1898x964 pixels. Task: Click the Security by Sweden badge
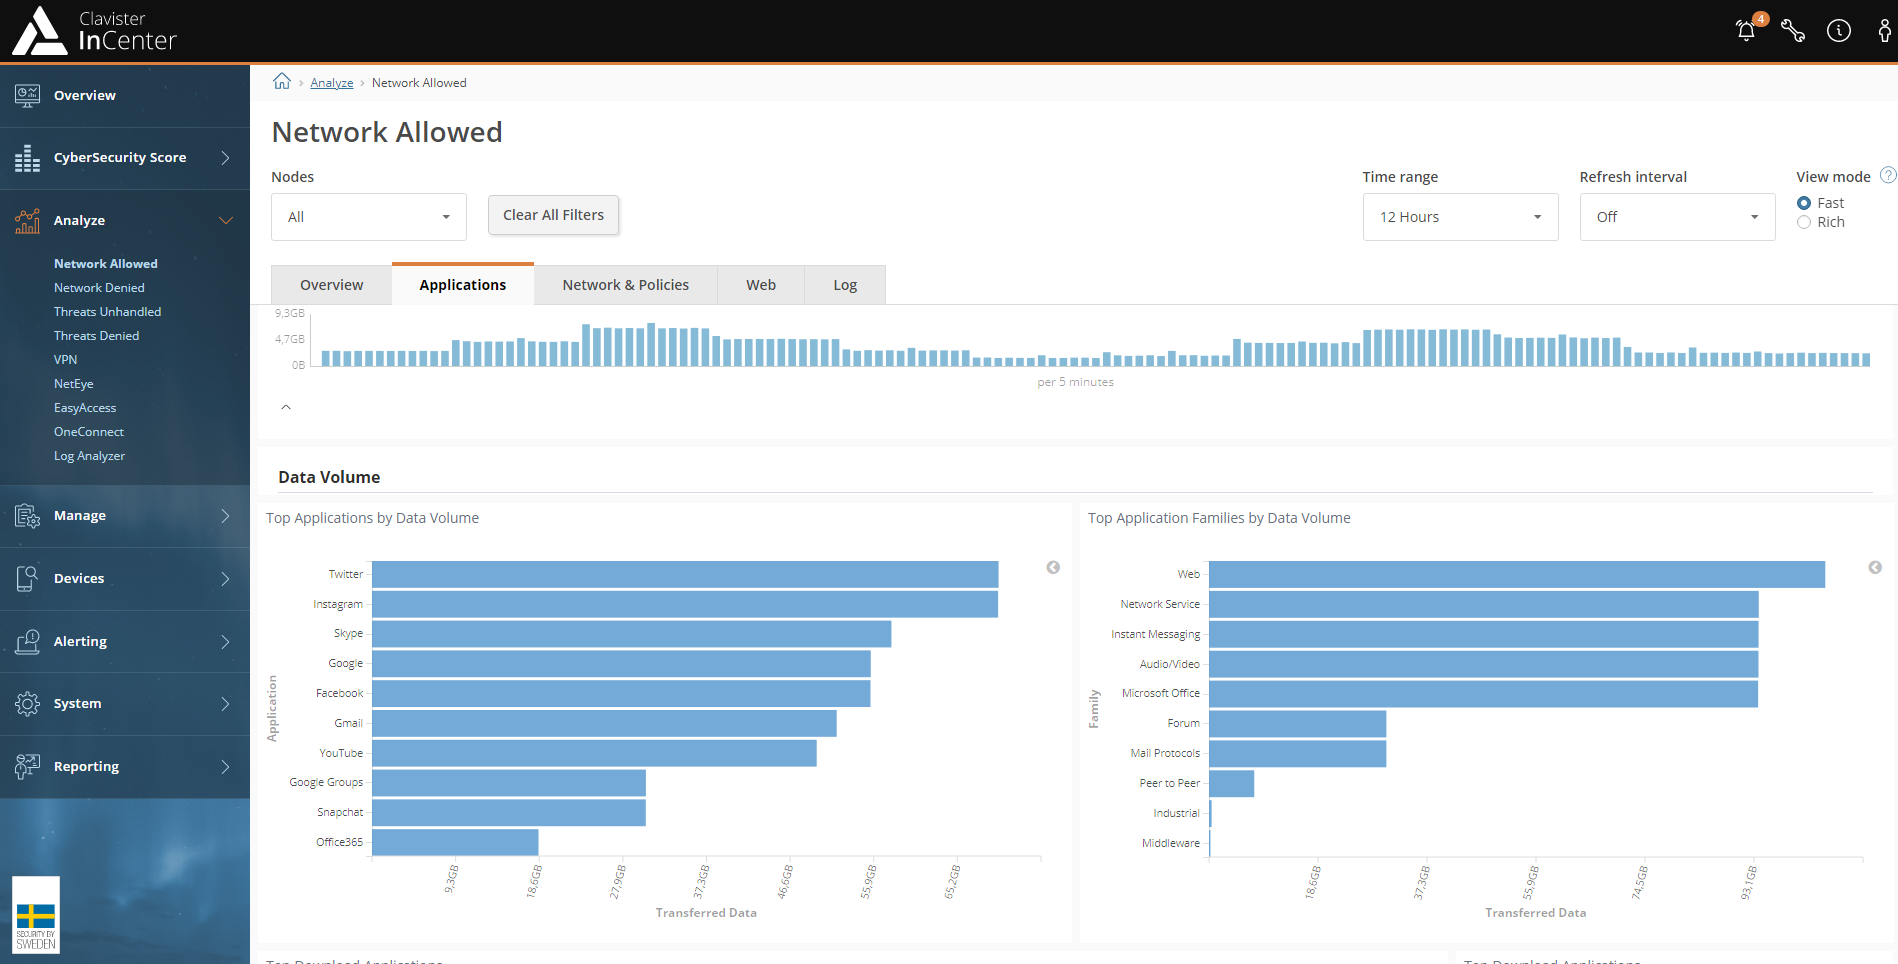[36, 915]
